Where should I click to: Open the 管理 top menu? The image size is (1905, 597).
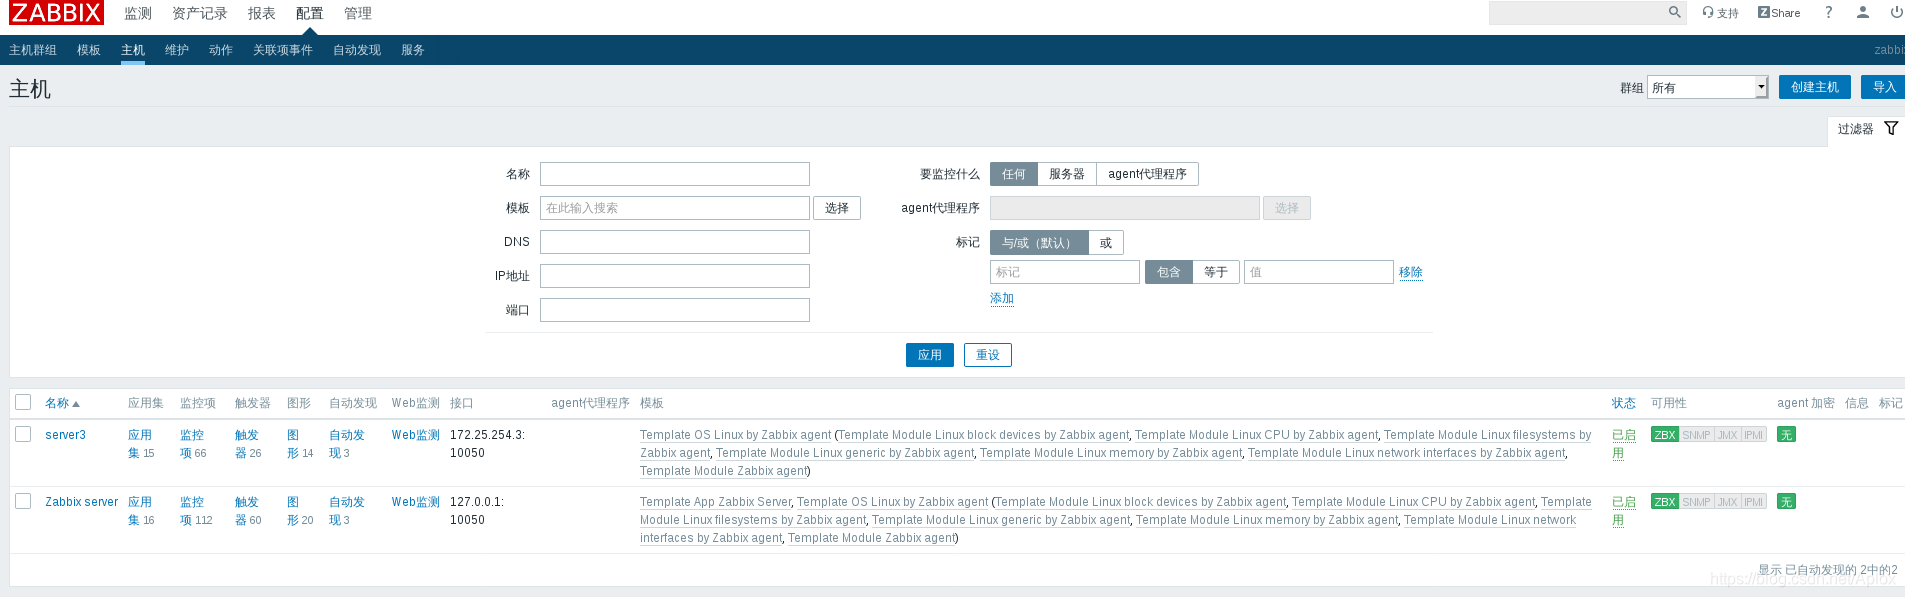coord(358,13)
